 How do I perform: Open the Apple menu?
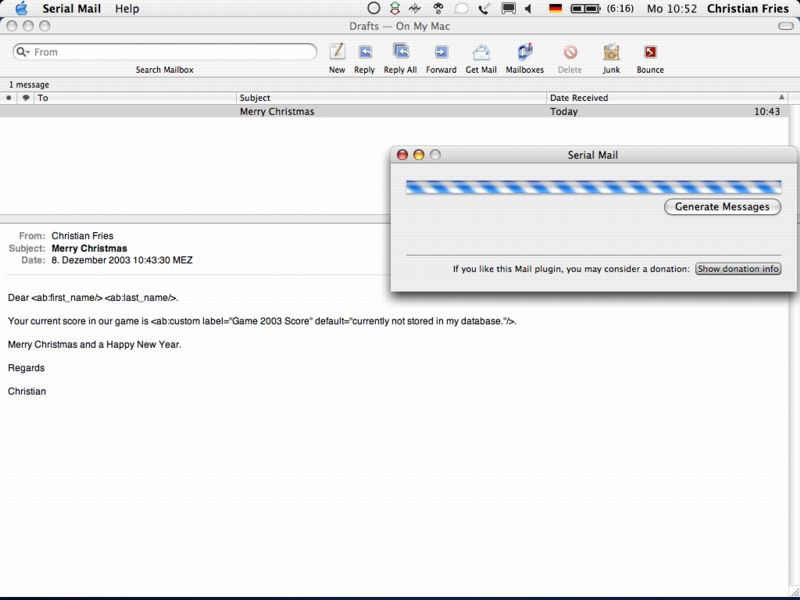(21, 8)
